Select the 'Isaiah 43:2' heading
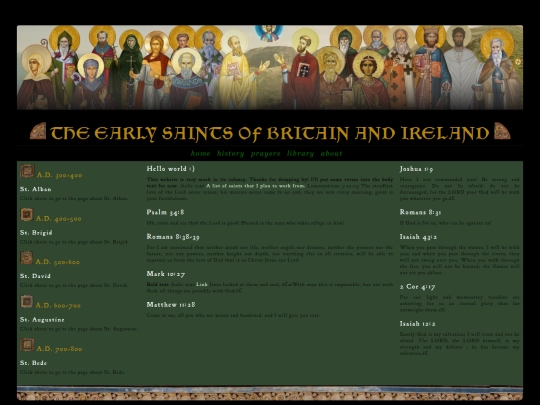Screen dimensions: 540x405 (x=418, y=237)
